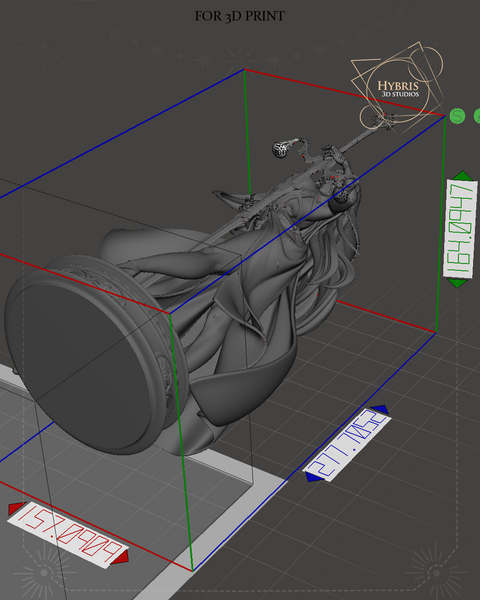Click the Hybris 3D Studios logo

[x=398, y=88]
